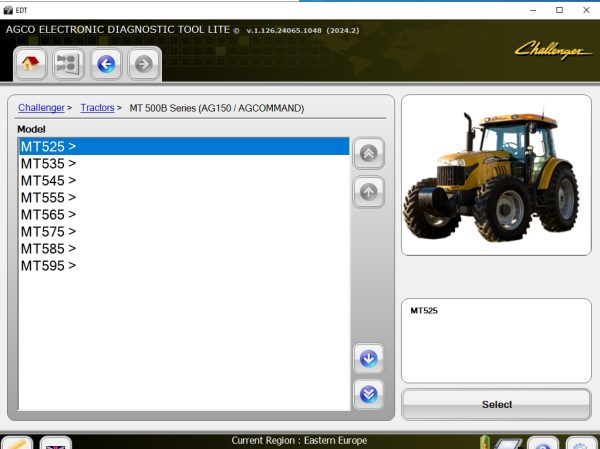Select model MT555 in list

tap(184, 198)
